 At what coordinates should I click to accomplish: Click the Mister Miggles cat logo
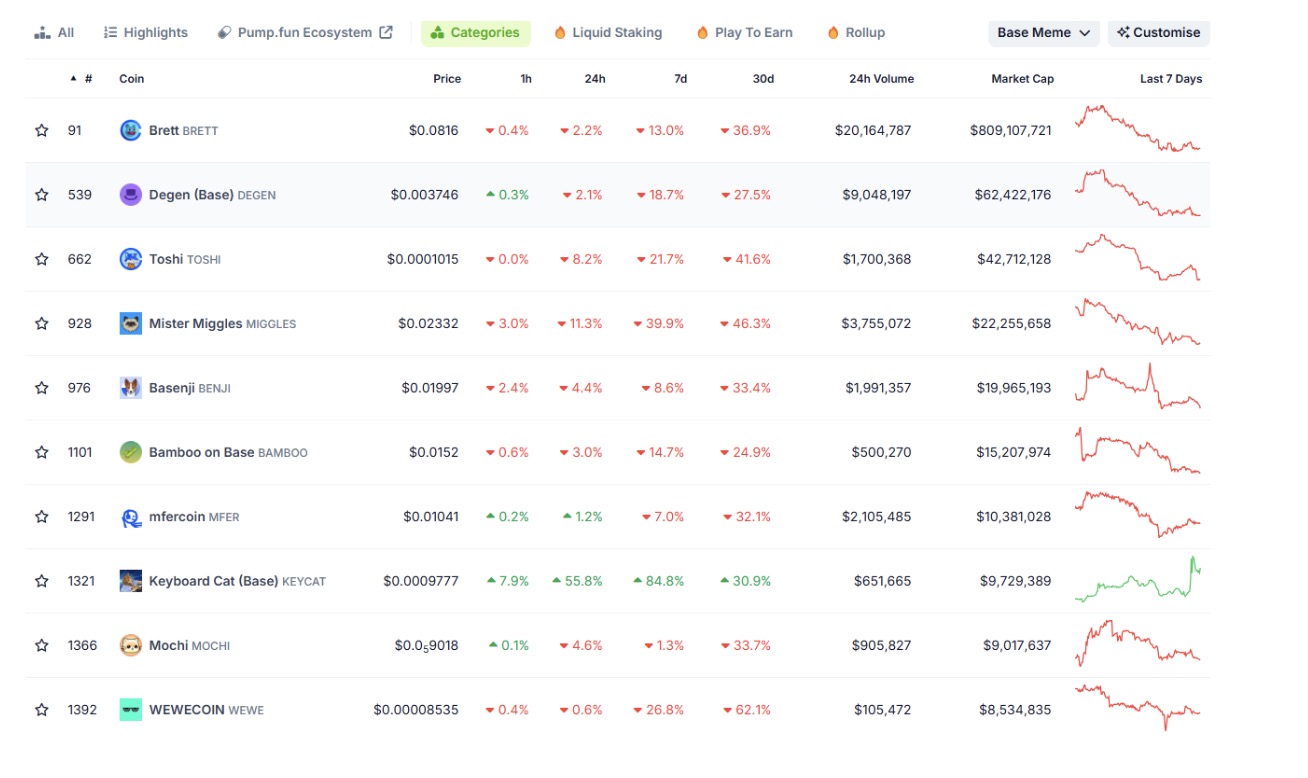[x=130, y=323]
